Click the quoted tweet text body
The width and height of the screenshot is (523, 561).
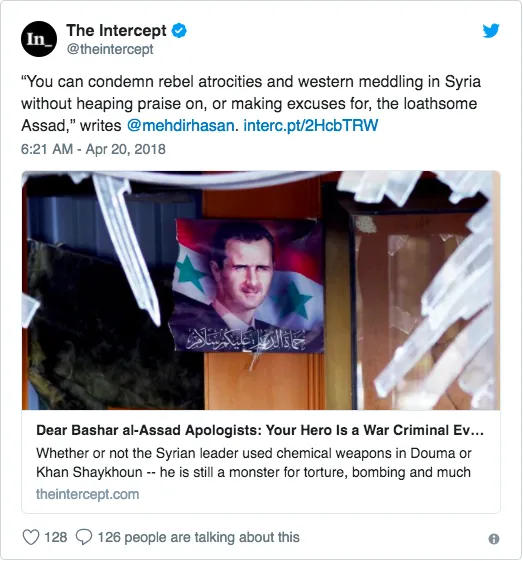coord(250,104)
